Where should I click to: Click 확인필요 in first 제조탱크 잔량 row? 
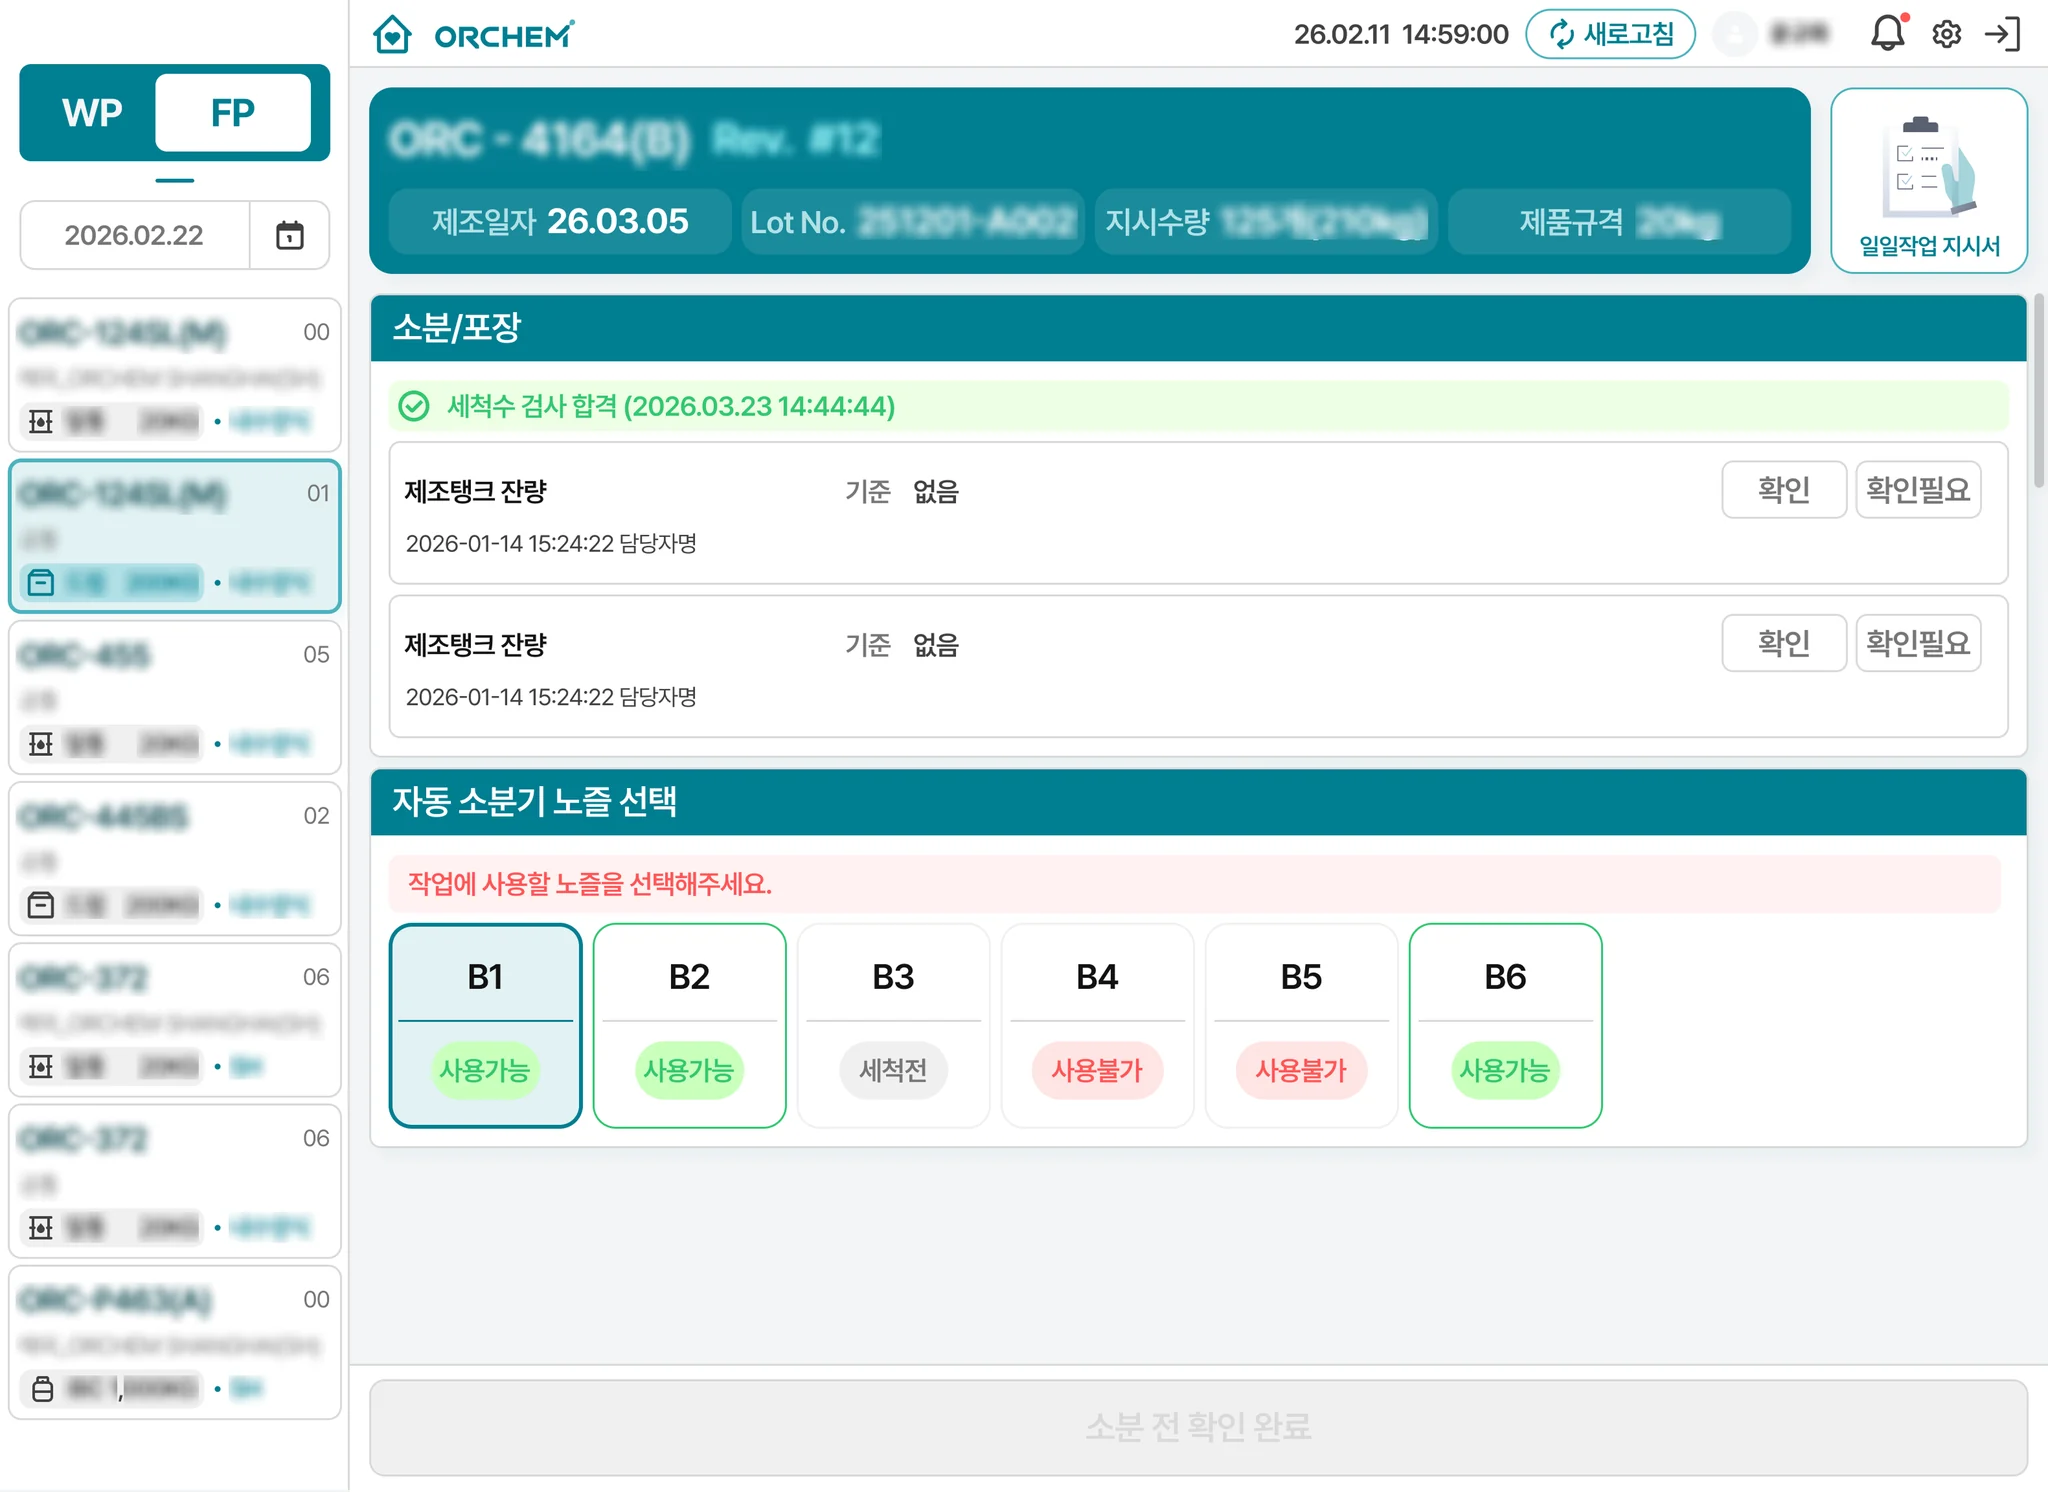click(1918, 490)
